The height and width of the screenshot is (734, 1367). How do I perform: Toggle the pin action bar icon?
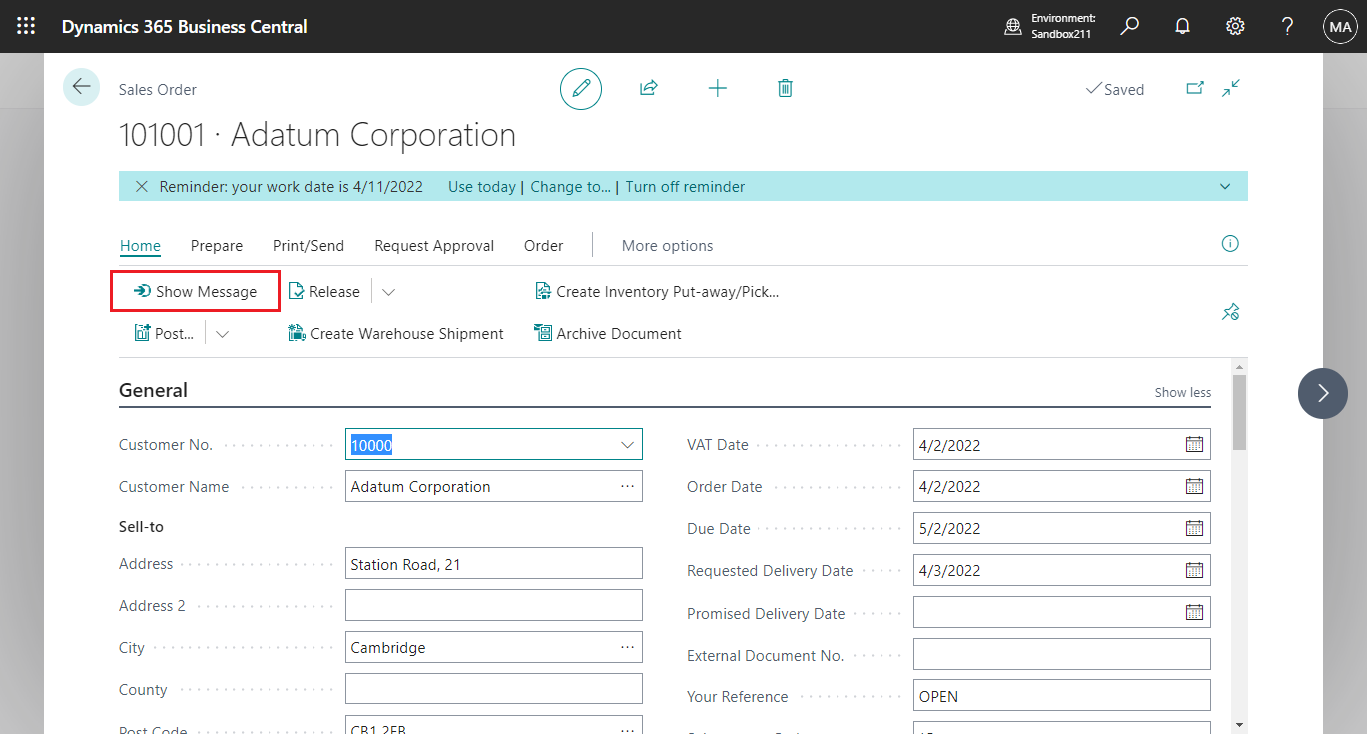[x=1230, y=313]
